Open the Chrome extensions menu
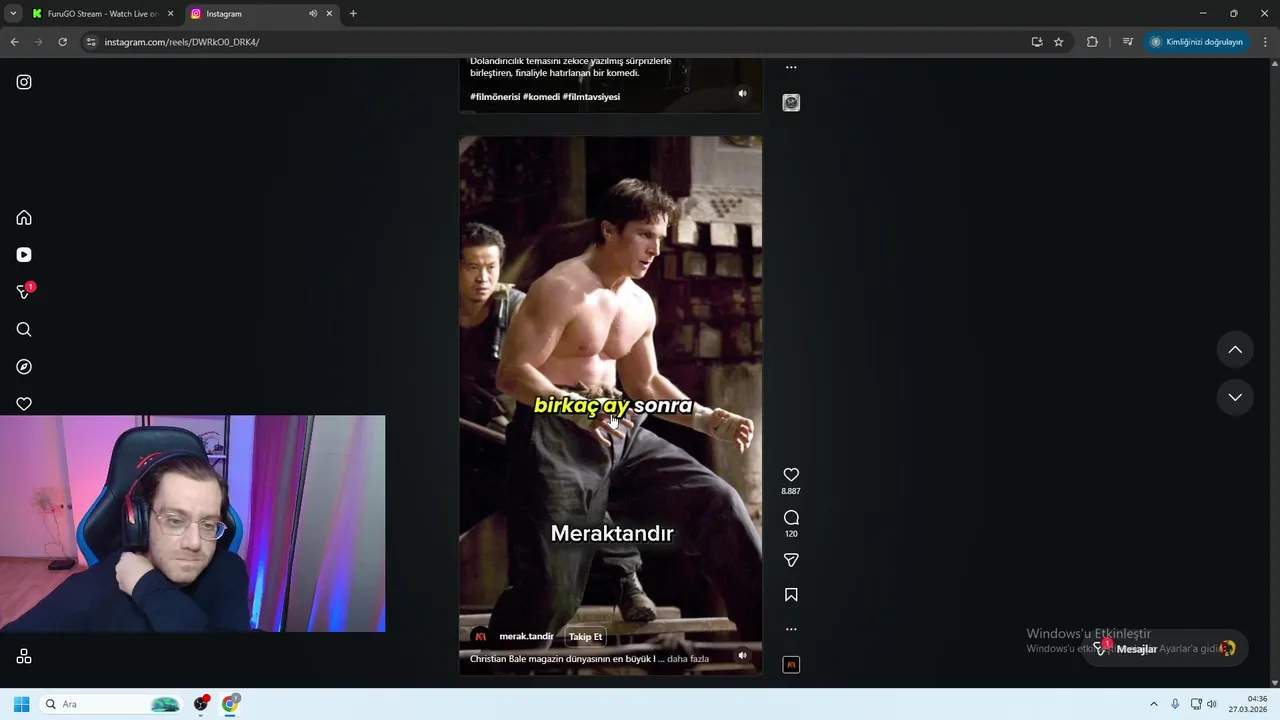Screen dimensions: 1280x720 point(1092,42)
